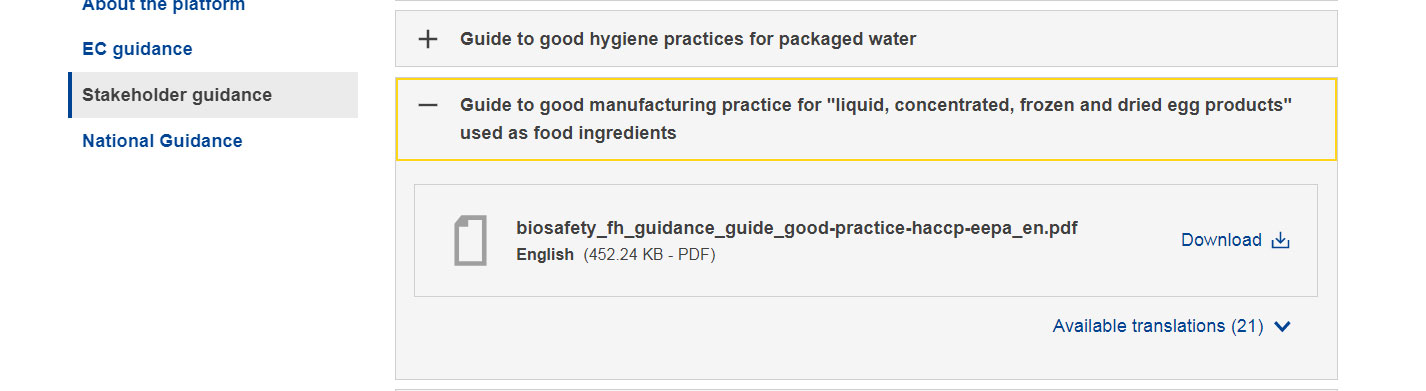Image resolution: width=1426 pixels, height=391 pixels.
Task: Click the minus icon beside egg products guide
Action: [428, 105]
